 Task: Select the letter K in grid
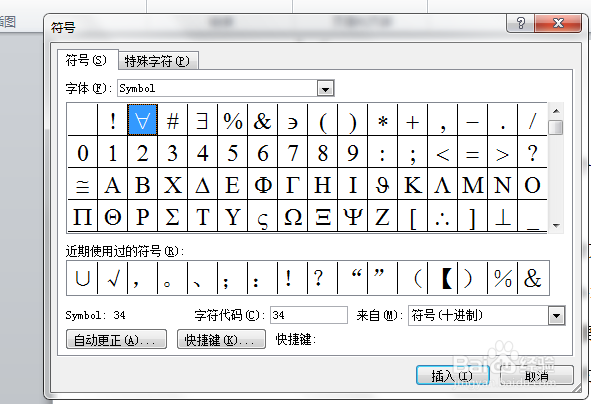pyautogui.click(x=412, y=184)
